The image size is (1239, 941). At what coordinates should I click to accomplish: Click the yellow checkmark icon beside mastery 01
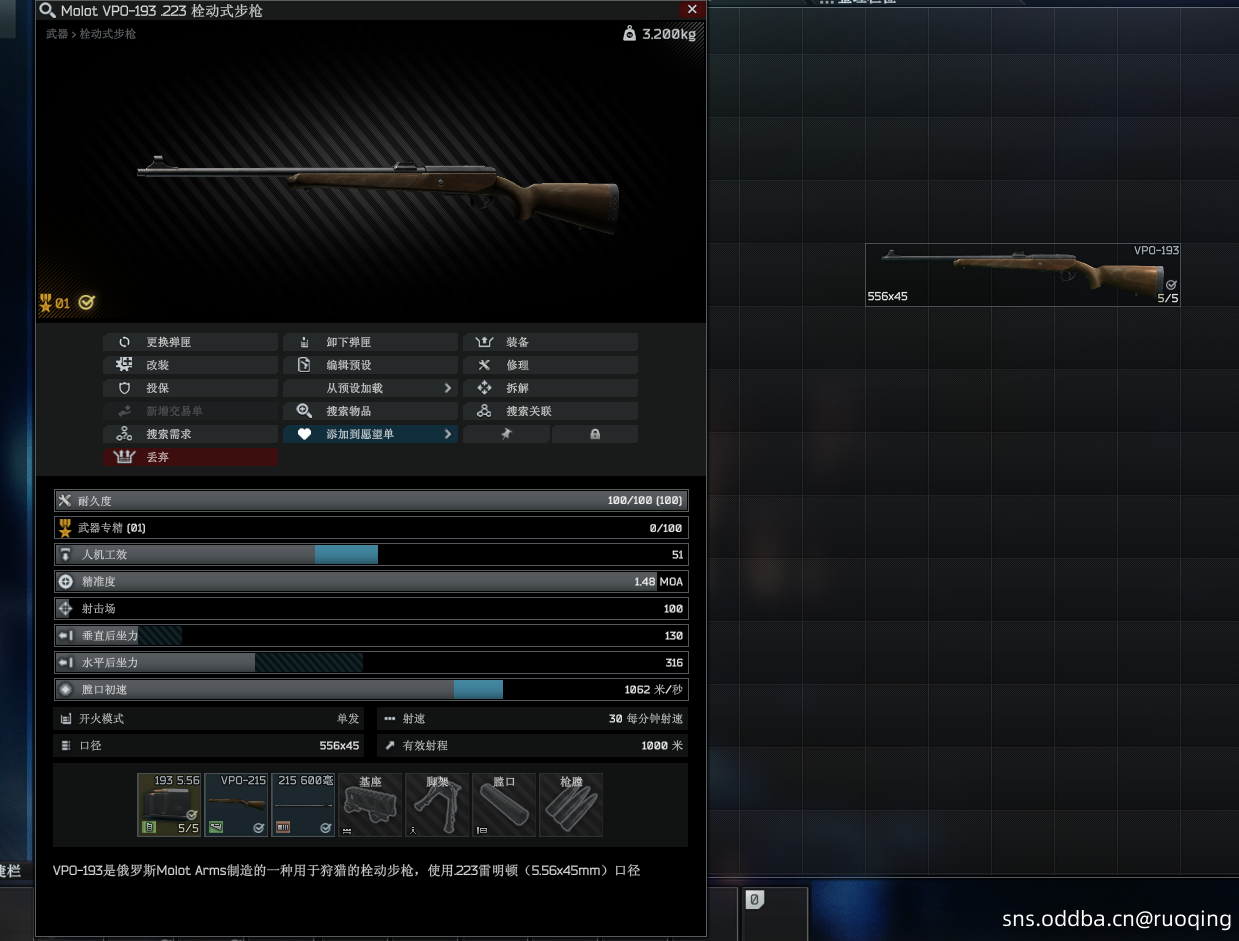pyautogui.click(x=87, y=302)
